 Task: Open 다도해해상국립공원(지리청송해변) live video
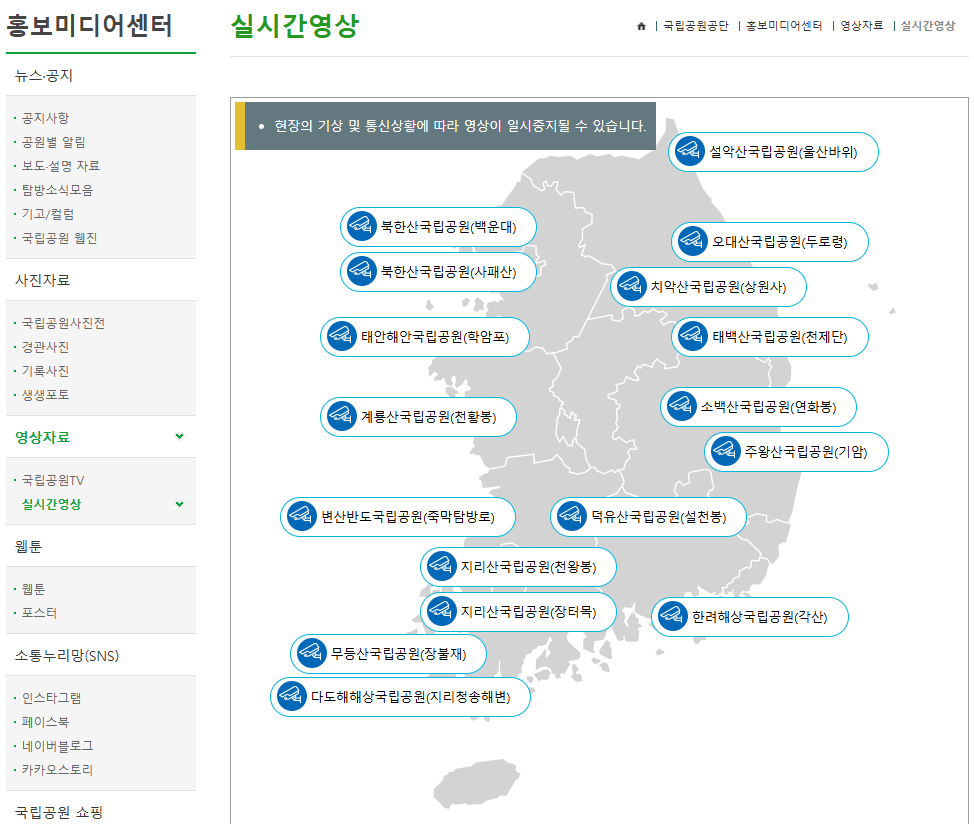[x=400, y=697]
